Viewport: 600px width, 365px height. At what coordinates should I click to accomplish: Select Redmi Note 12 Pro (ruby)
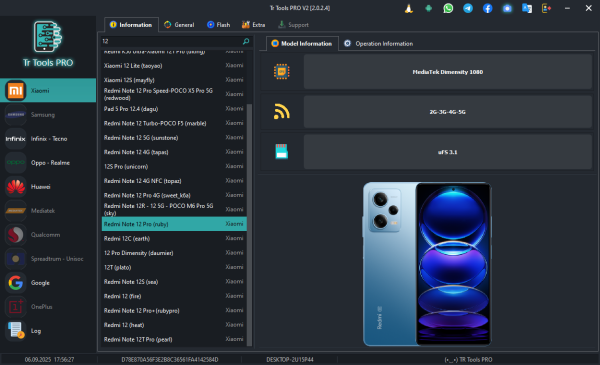[174, 224]
